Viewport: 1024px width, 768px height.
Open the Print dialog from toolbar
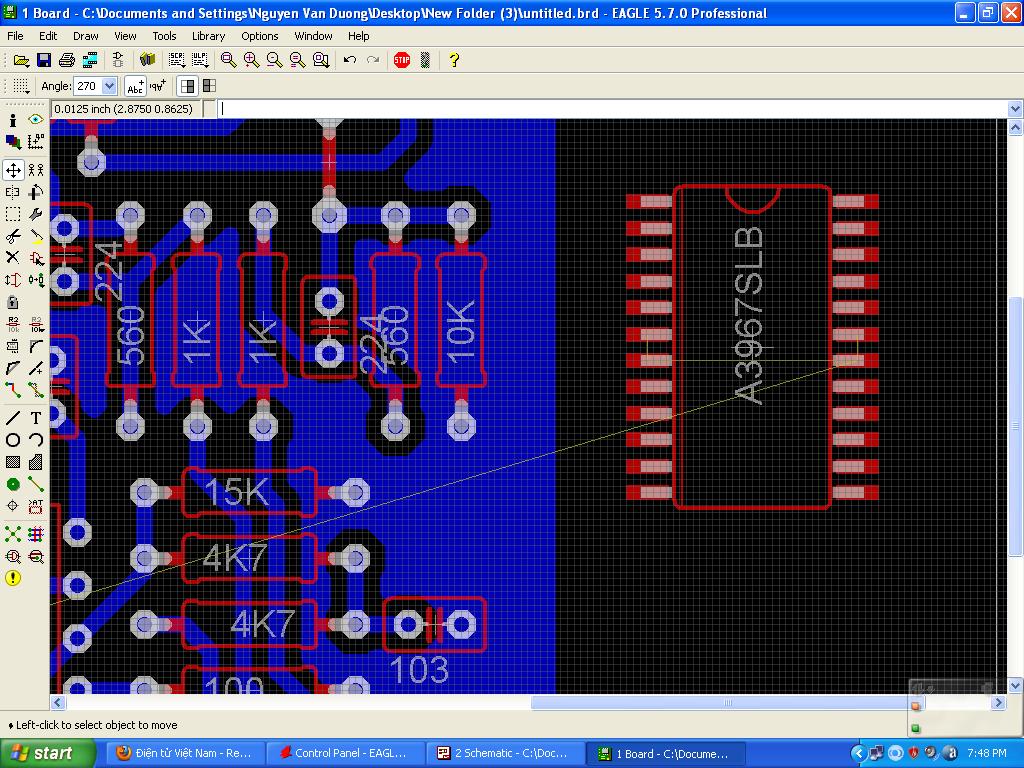click(67, 60)
